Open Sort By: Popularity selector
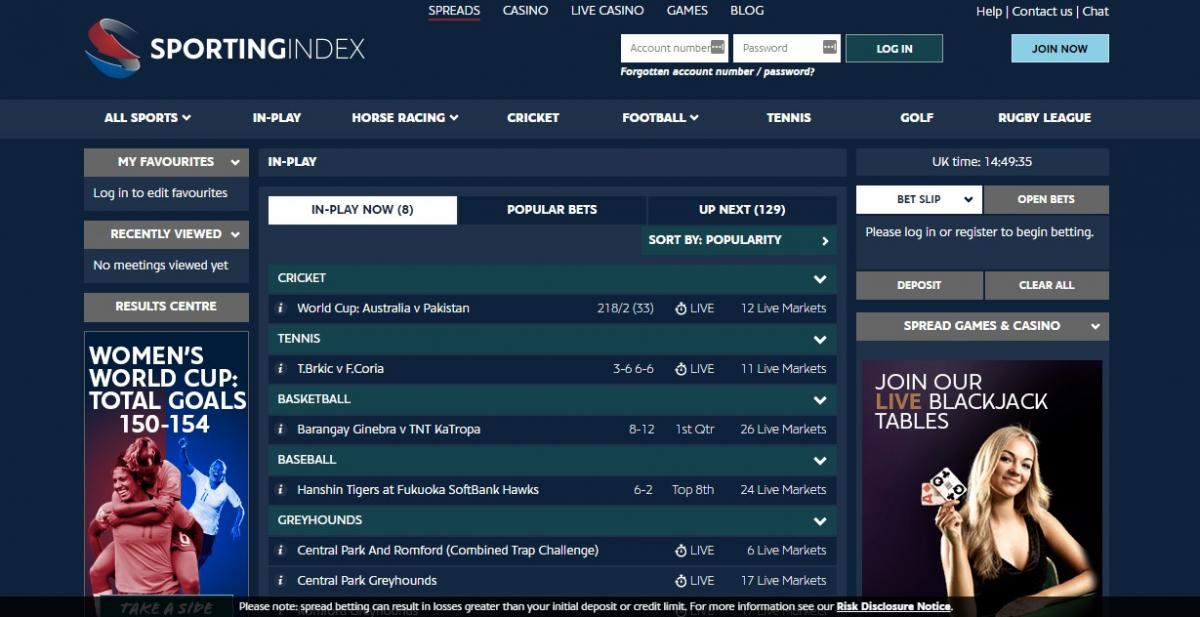Image resolution: width=1200 pixels, height=617 pixels. tap(739, 240)
